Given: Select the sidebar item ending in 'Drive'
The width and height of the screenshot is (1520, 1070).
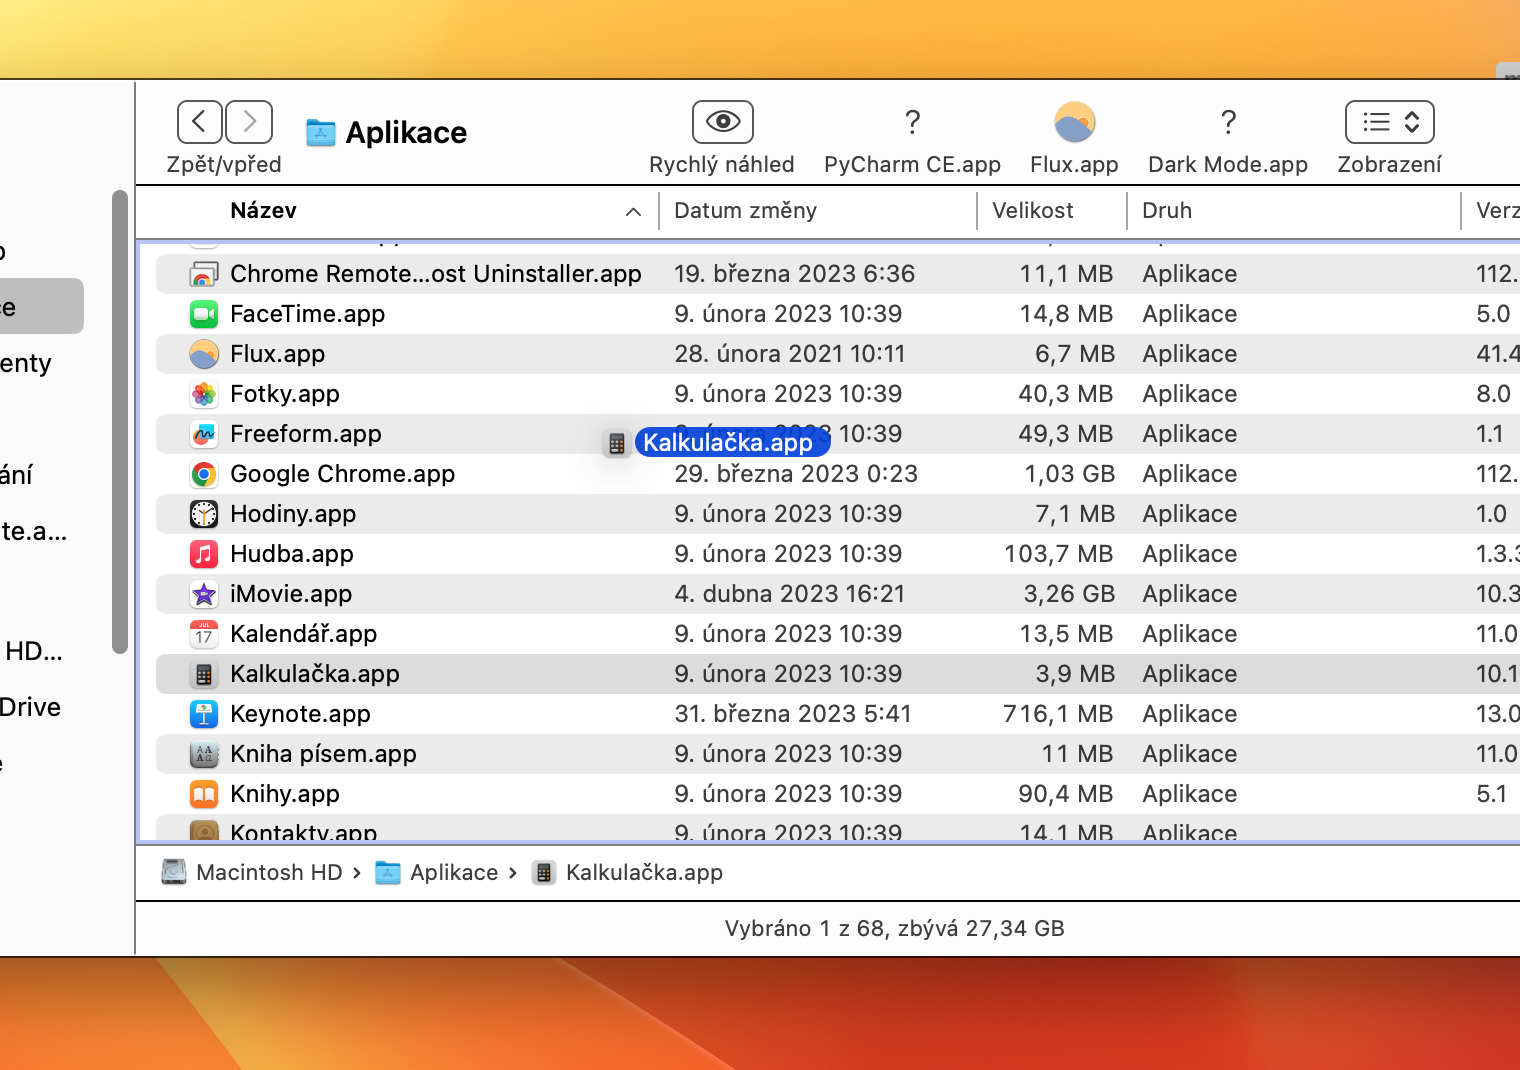Looking at the screenshot, I should (x=31, y=707).
